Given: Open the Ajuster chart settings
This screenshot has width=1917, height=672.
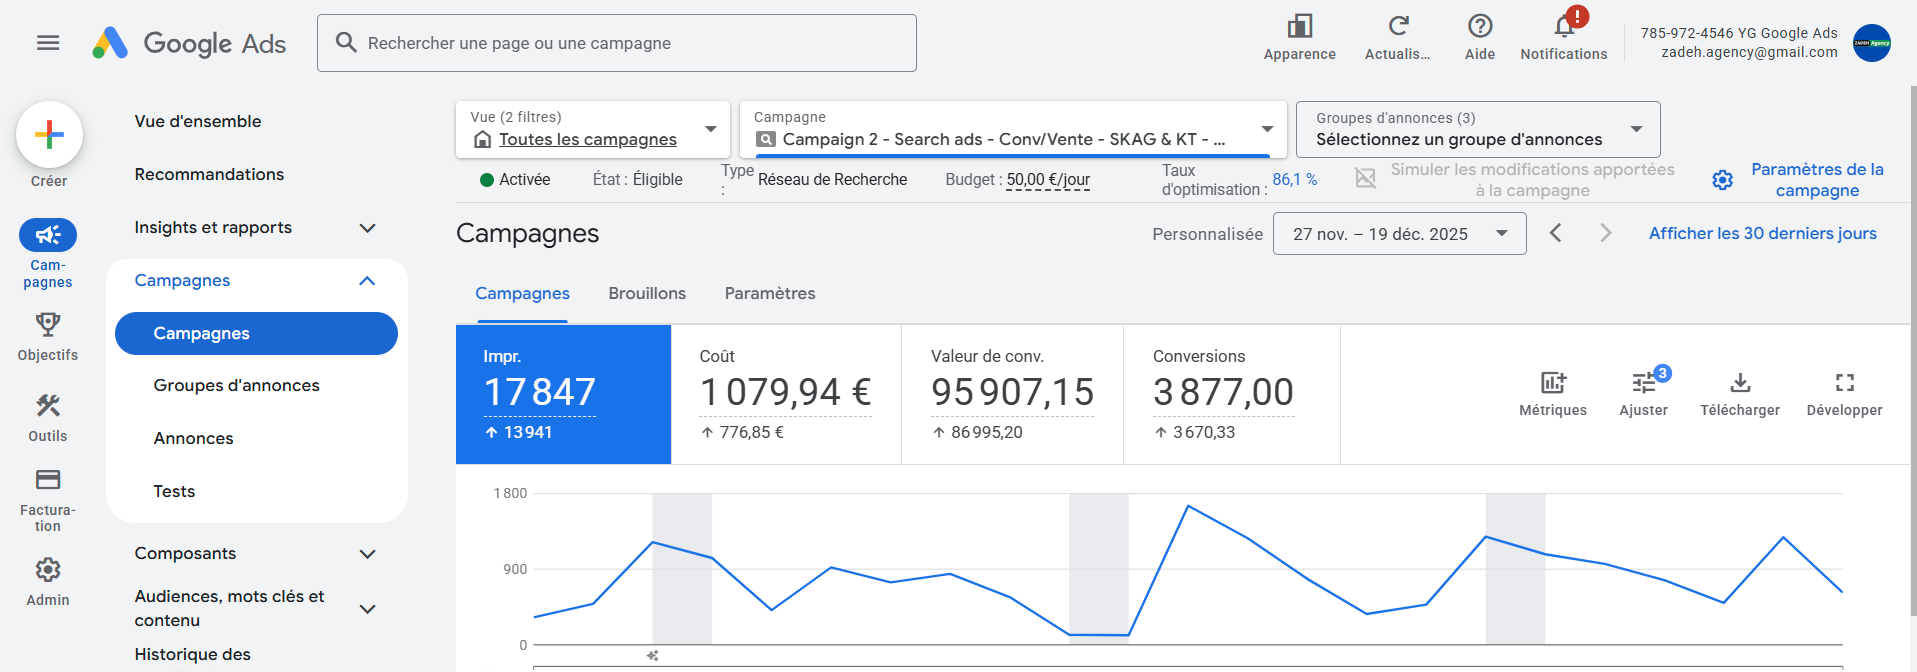Looking at the screenshot, I should [1643, 383].
